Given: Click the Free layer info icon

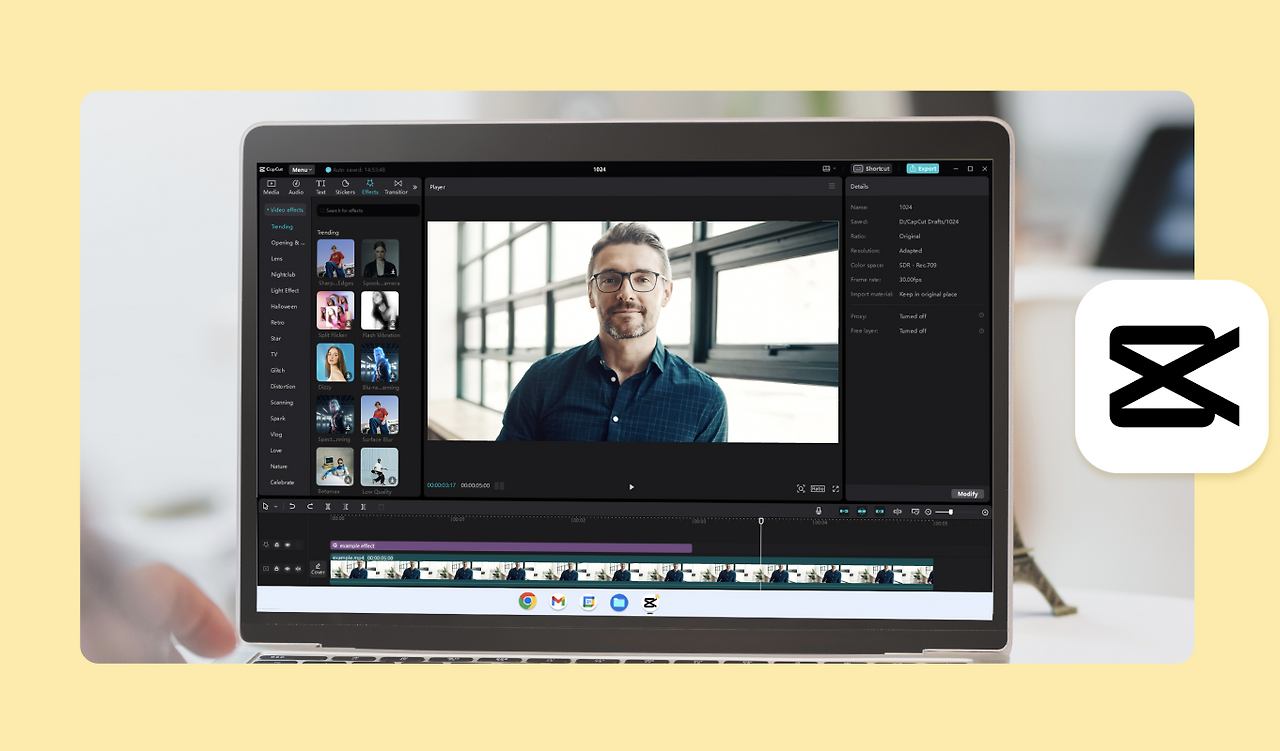Looking at the screenshot, I should pyautogui.click(x=981, y=330).
